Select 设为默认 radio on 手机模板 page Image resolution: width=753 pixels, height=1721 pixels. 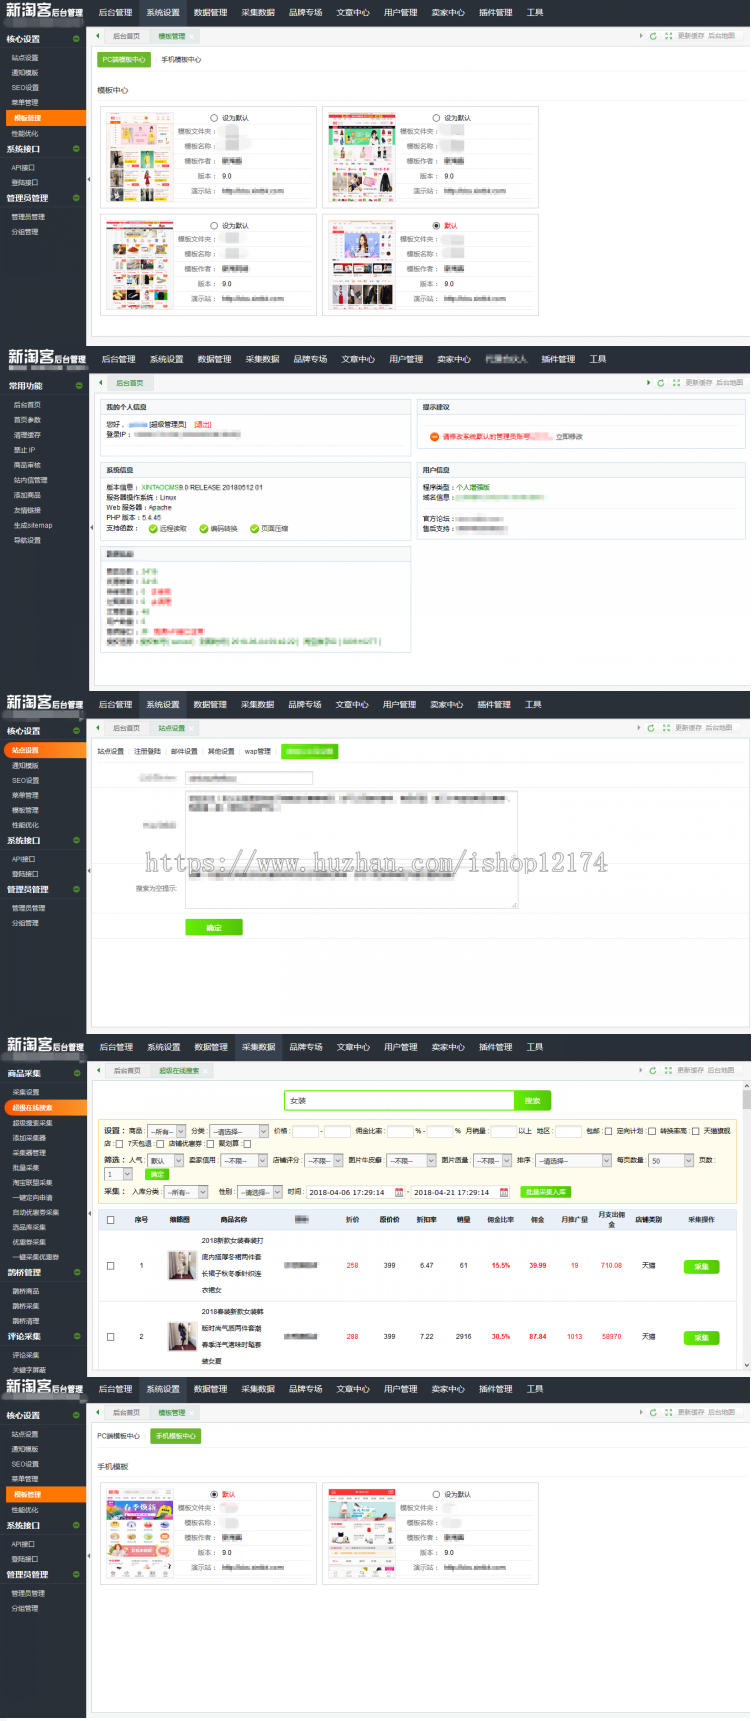(x=436, y=1495)
